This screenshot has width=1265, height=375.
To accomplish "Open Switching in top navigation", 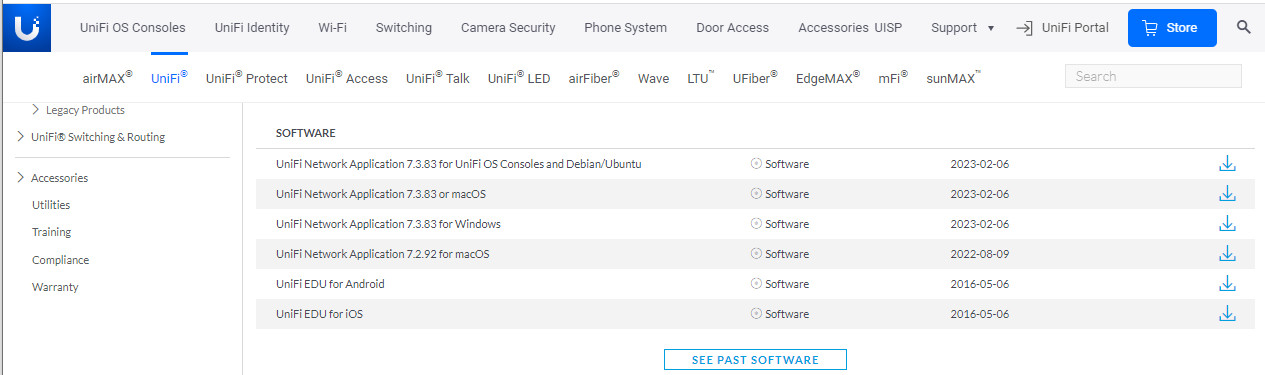I will tap(404, 28).
